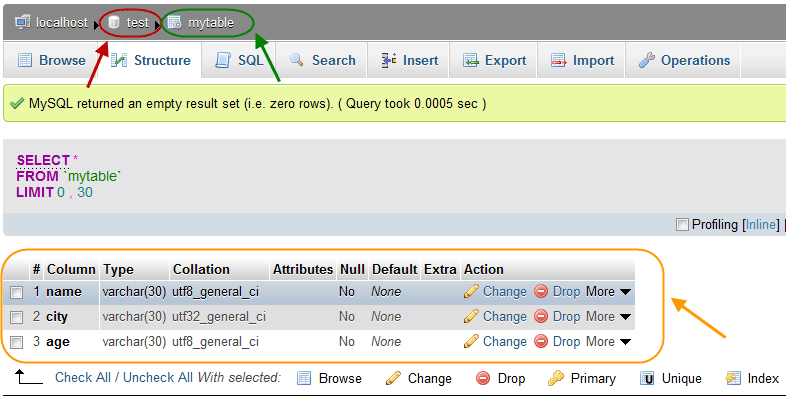
Task: Click the Operations wrench icon
Action: coord(647,60)
